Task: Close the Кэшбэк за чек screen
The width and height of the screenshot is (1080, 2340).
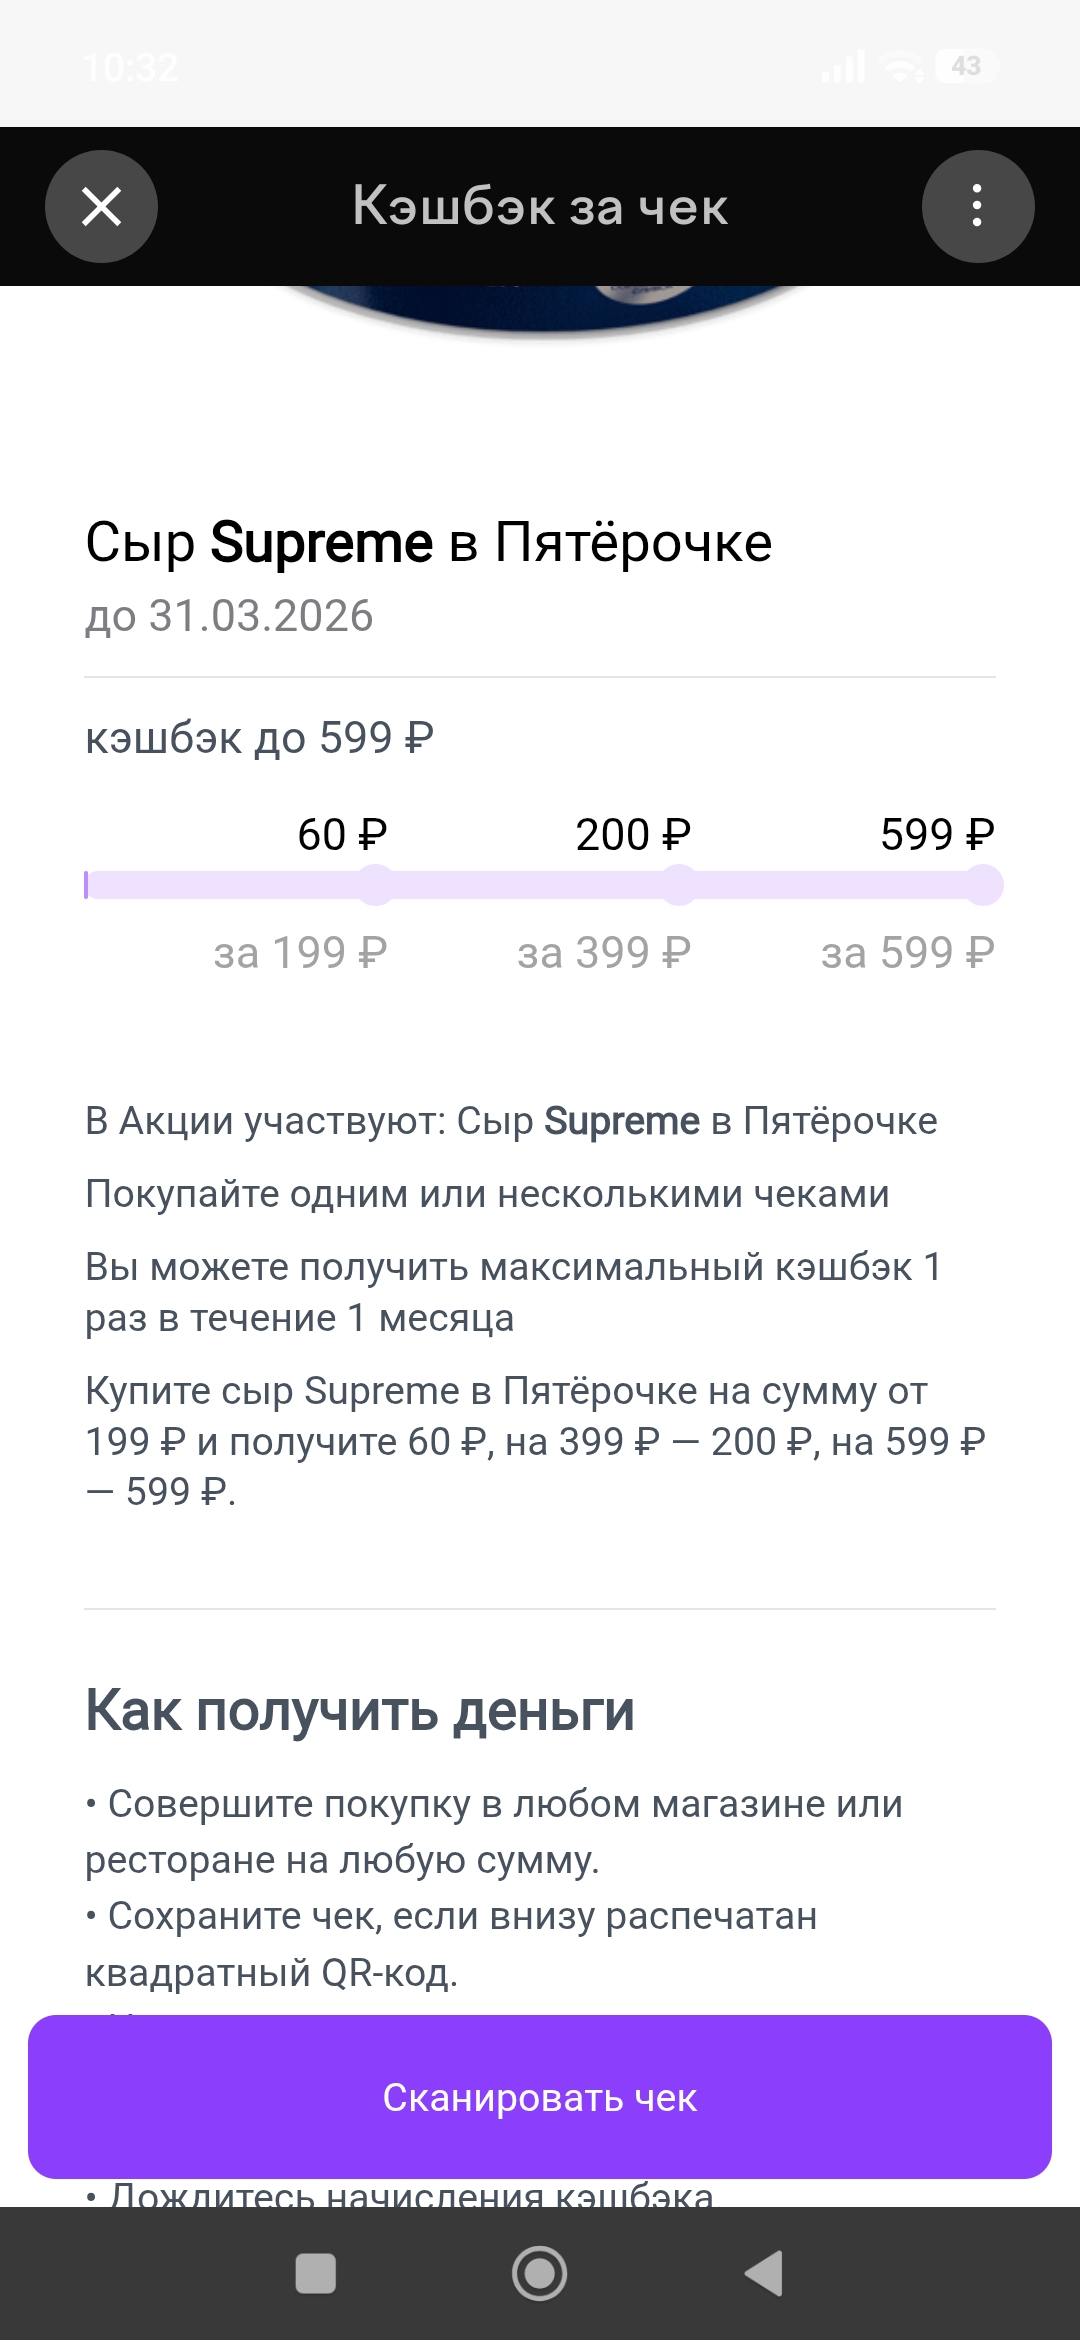Action: point(101,207)
